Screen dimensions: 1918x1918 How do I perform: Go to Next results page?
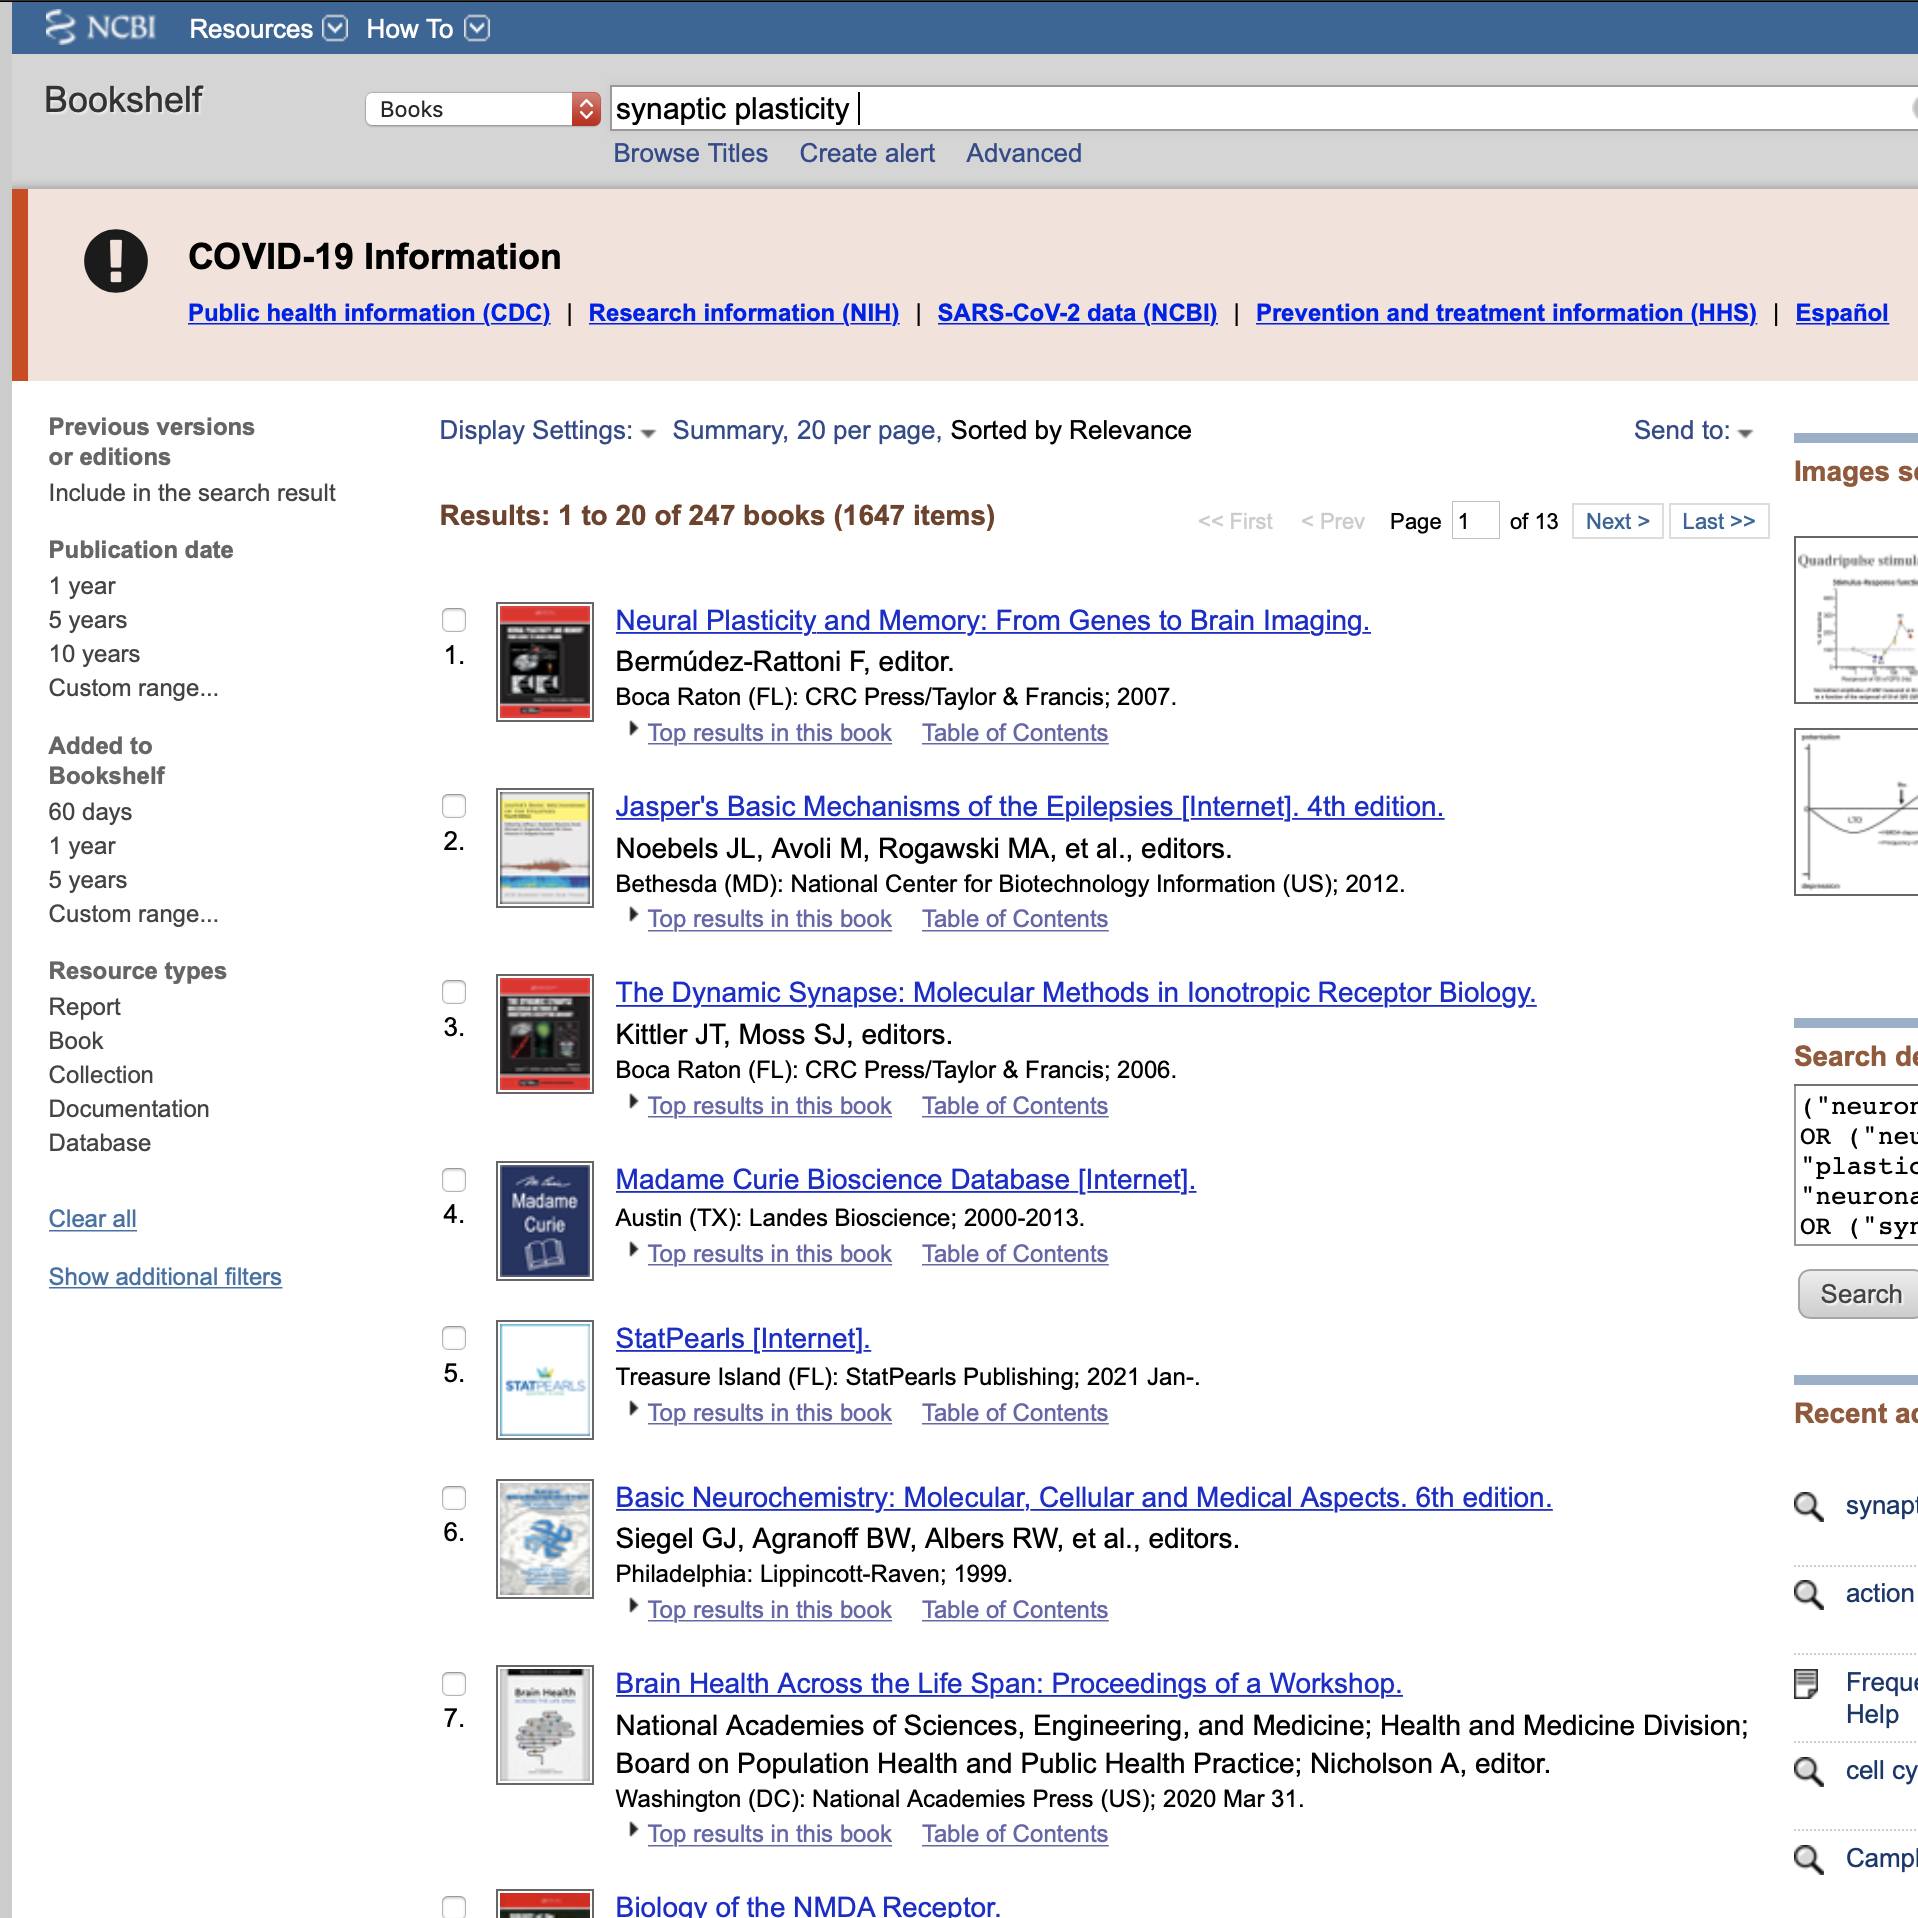pos(1617,521)
